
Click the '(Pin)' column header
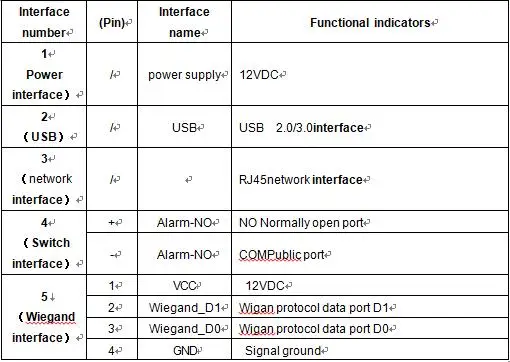pyautogui.click(x=112, y=22)
